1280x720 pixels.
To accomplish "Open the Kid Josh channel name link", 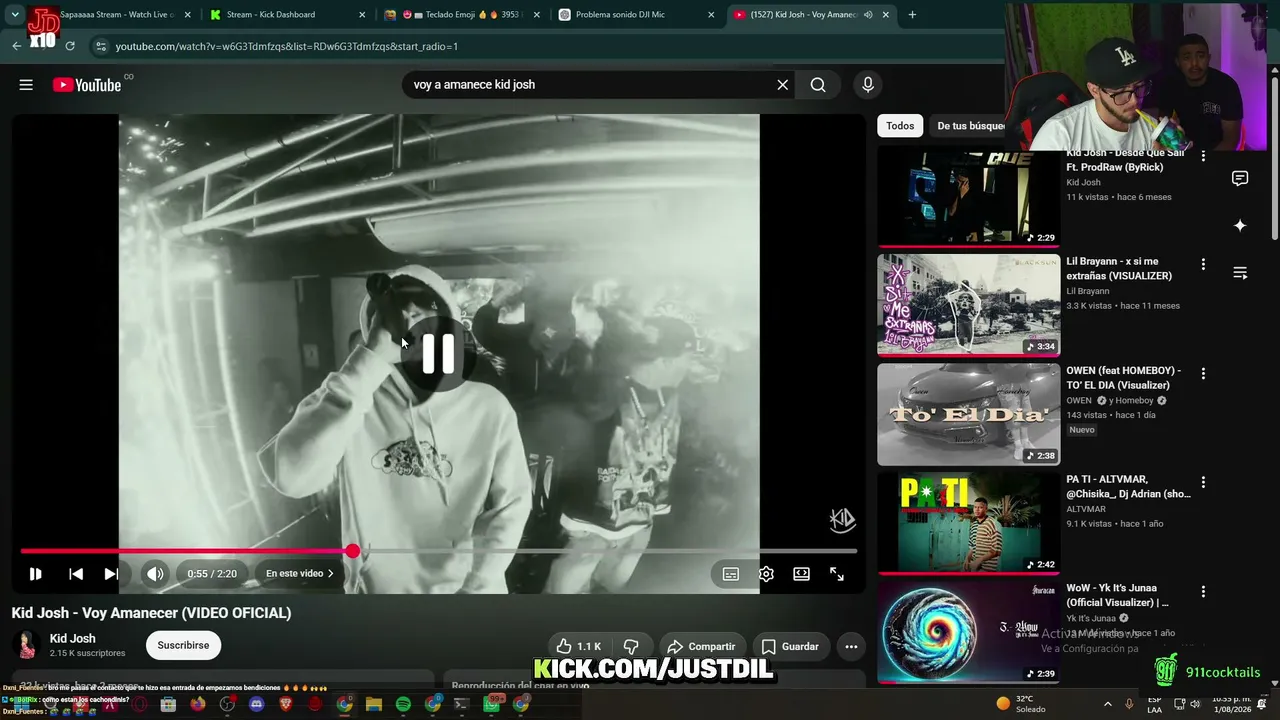I will [73, 639].
